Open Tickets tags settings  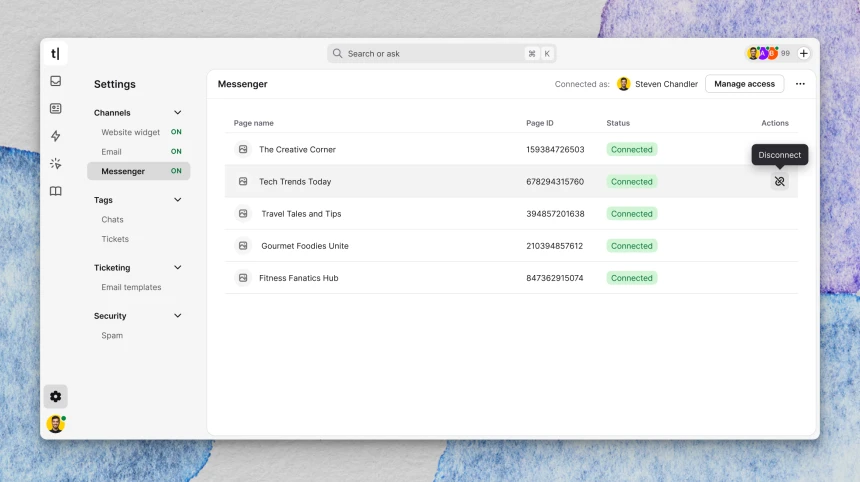coord(115,239)
